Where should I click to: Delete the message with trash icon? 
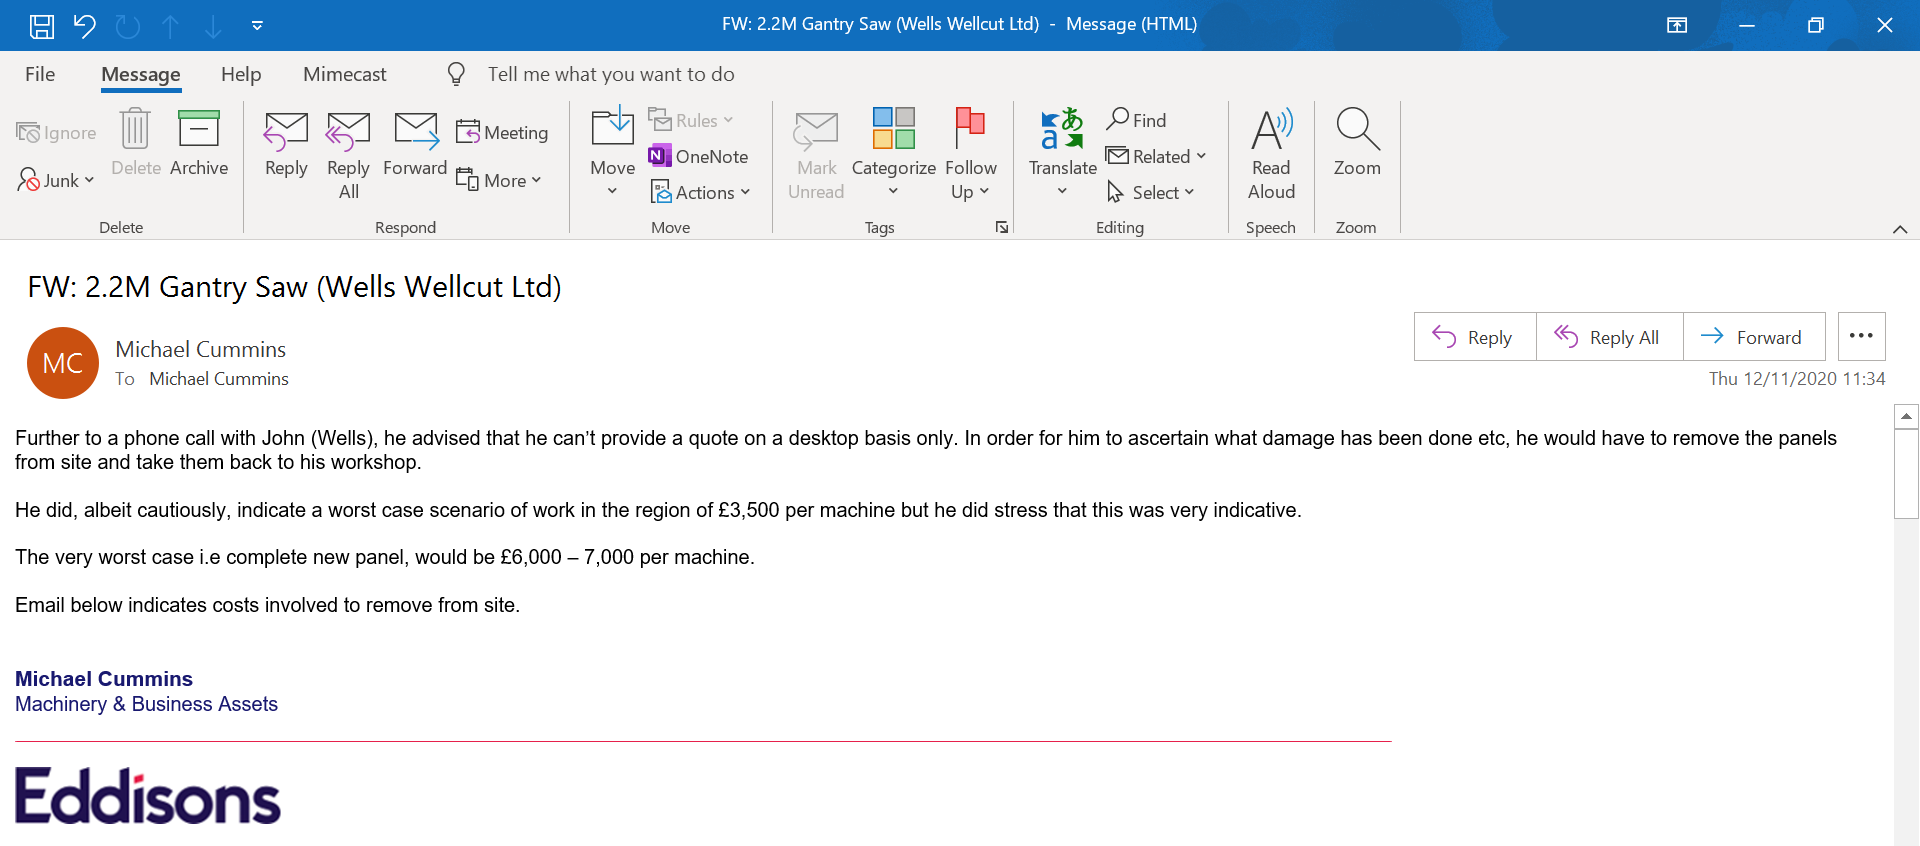click(x=136, y=142)
